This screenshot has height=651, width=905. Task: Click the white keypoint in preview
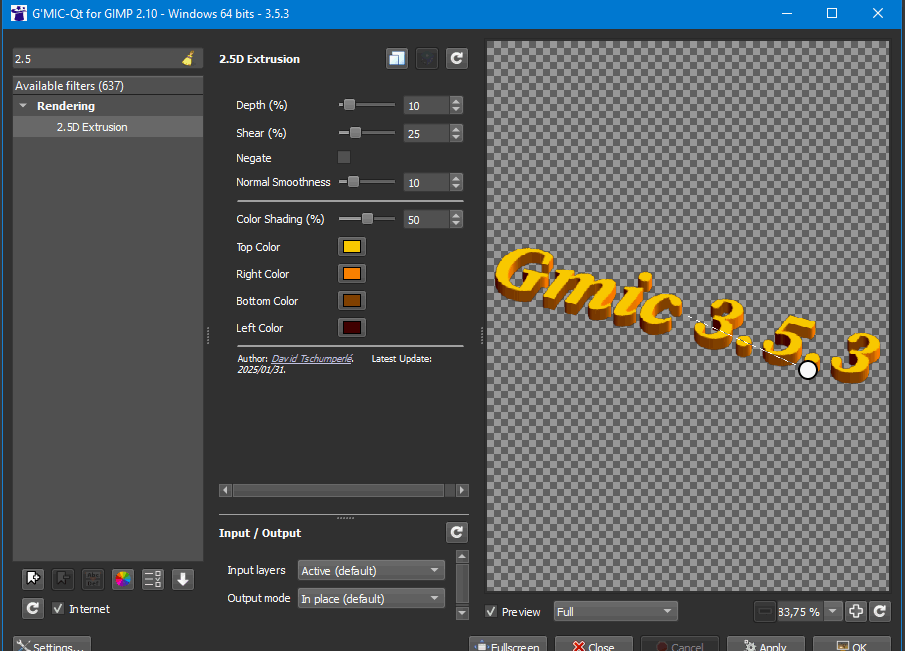[807, 369]
